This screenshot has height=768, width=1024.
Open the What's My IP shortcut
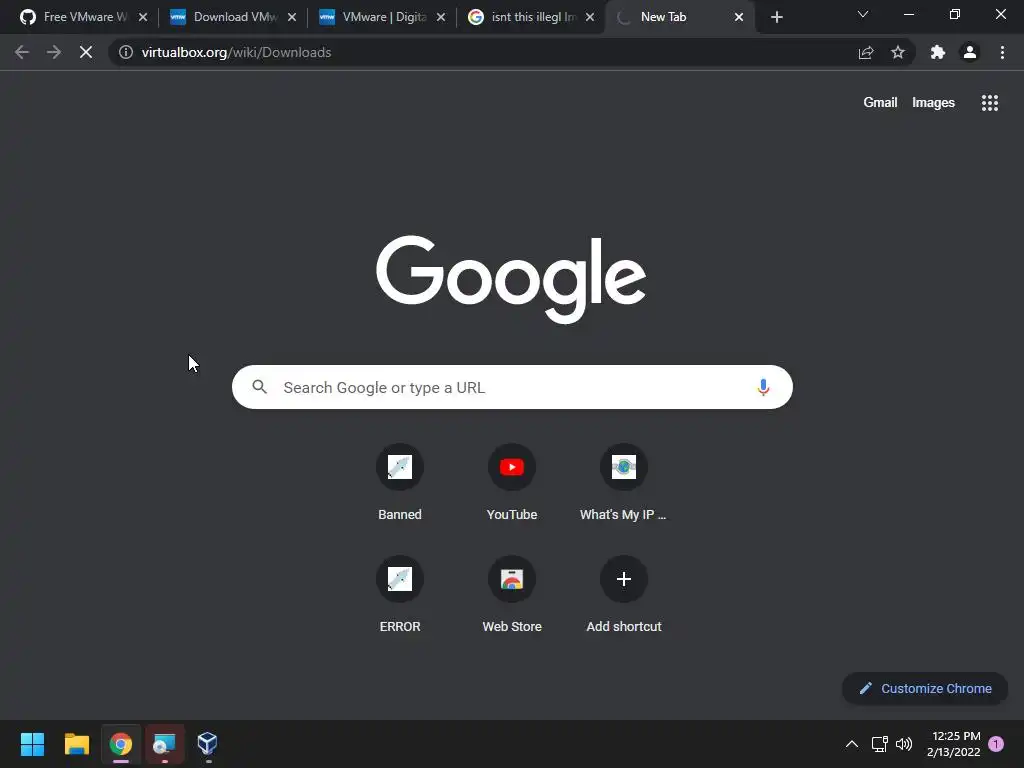coord(624,483)
